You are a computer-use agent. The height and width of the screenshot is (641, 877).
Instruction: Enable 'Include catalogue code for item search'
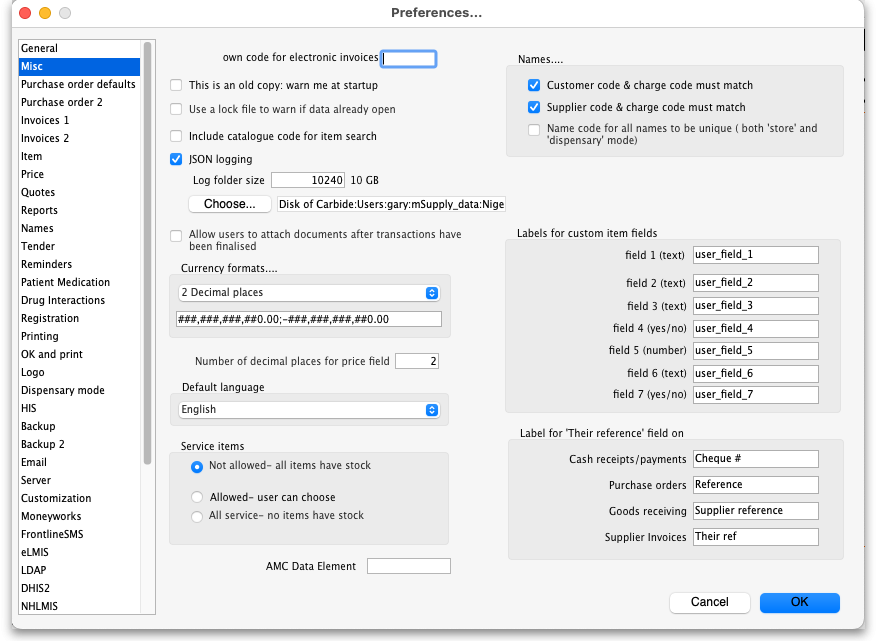176,136
